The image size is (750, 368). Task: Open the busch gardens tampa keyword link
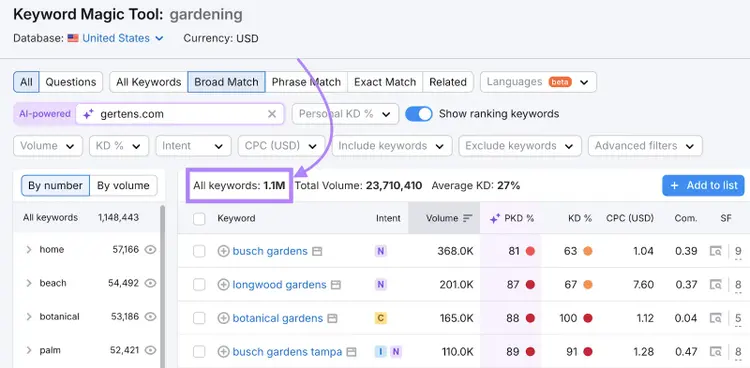[x=287, y=352]
